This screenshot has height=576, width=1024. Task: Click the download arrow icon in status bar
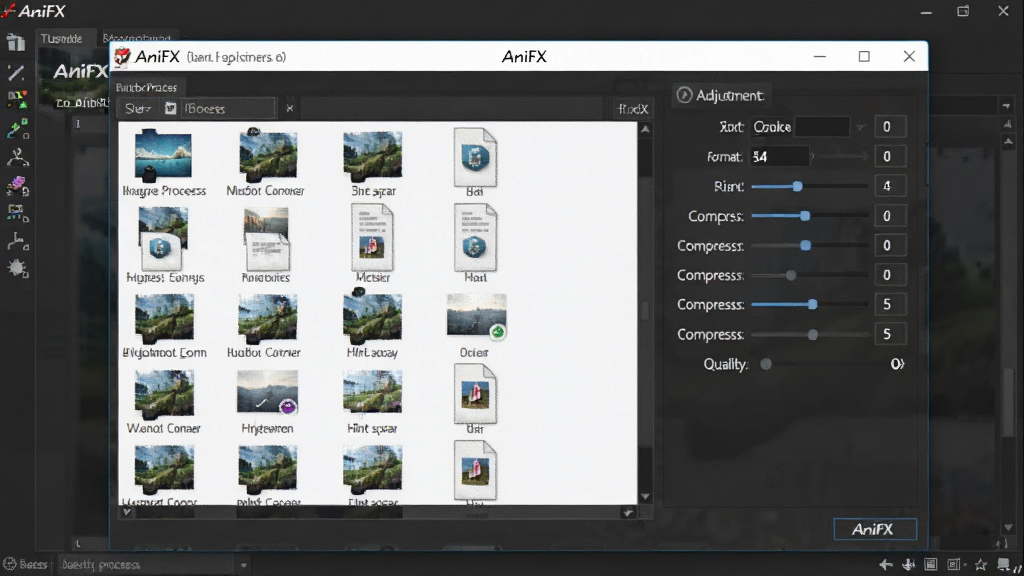908,564
